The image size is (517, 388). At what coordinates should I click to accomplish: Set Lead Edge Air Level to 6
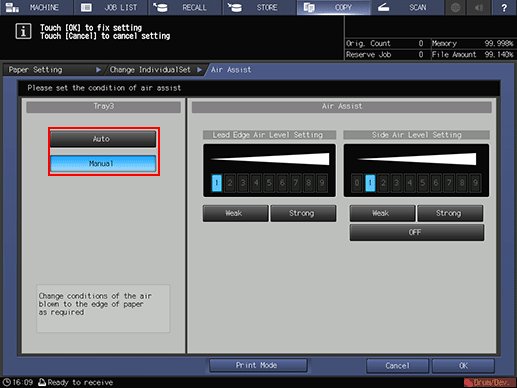point(282,183)
